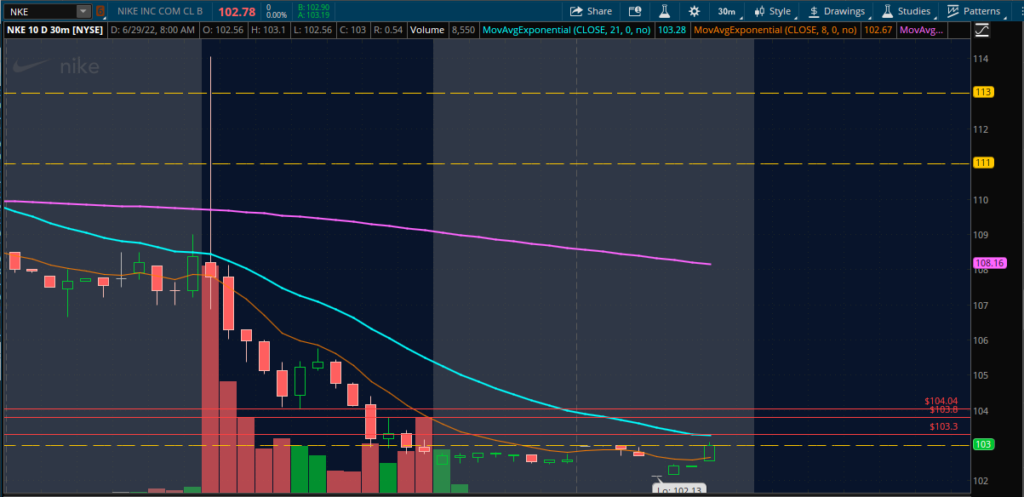This screenshot has height=497, width=1024.
Task: Click the yellow 111 price level tag
Action: click(x=983, y=163)
